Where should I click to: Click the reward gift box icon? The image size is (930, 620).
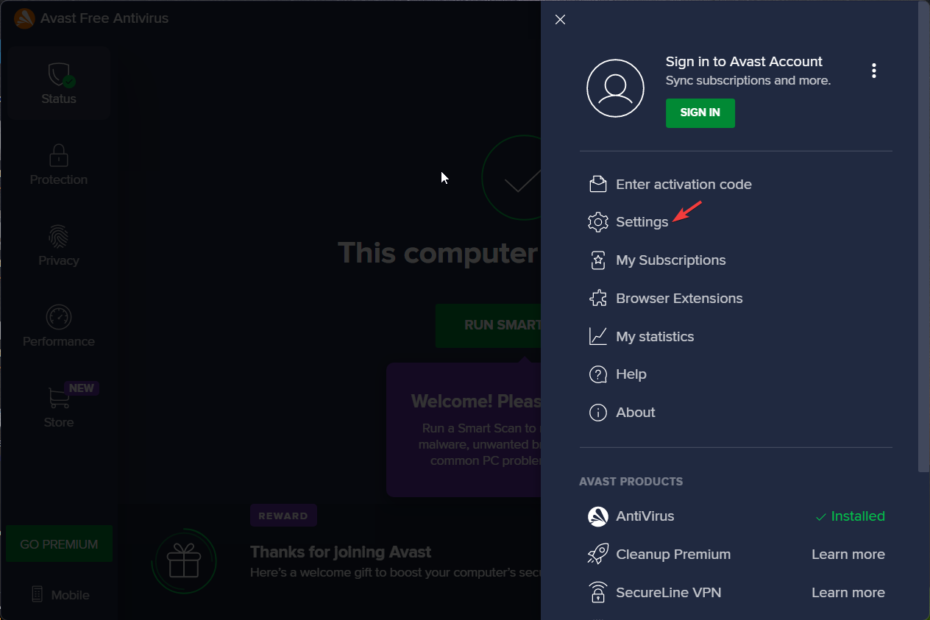pyautogui.click(x=184, y=561)
